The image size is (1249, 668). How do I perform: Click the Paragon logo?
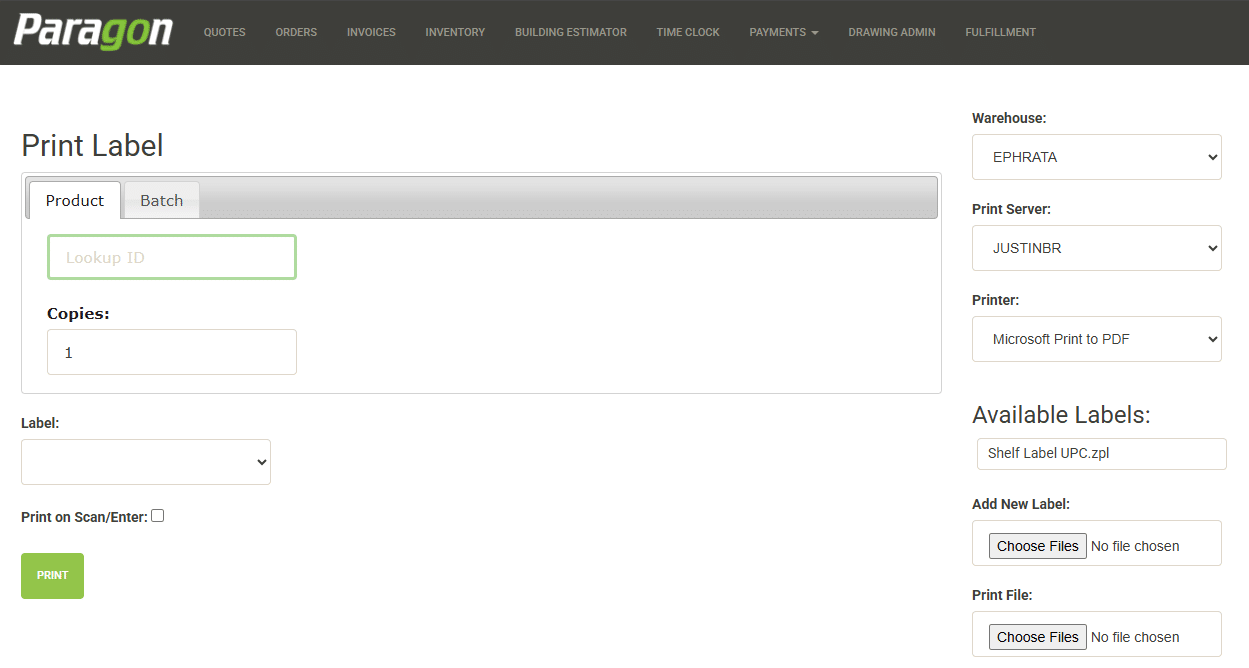pyautogui.click(x=92, y=31)
